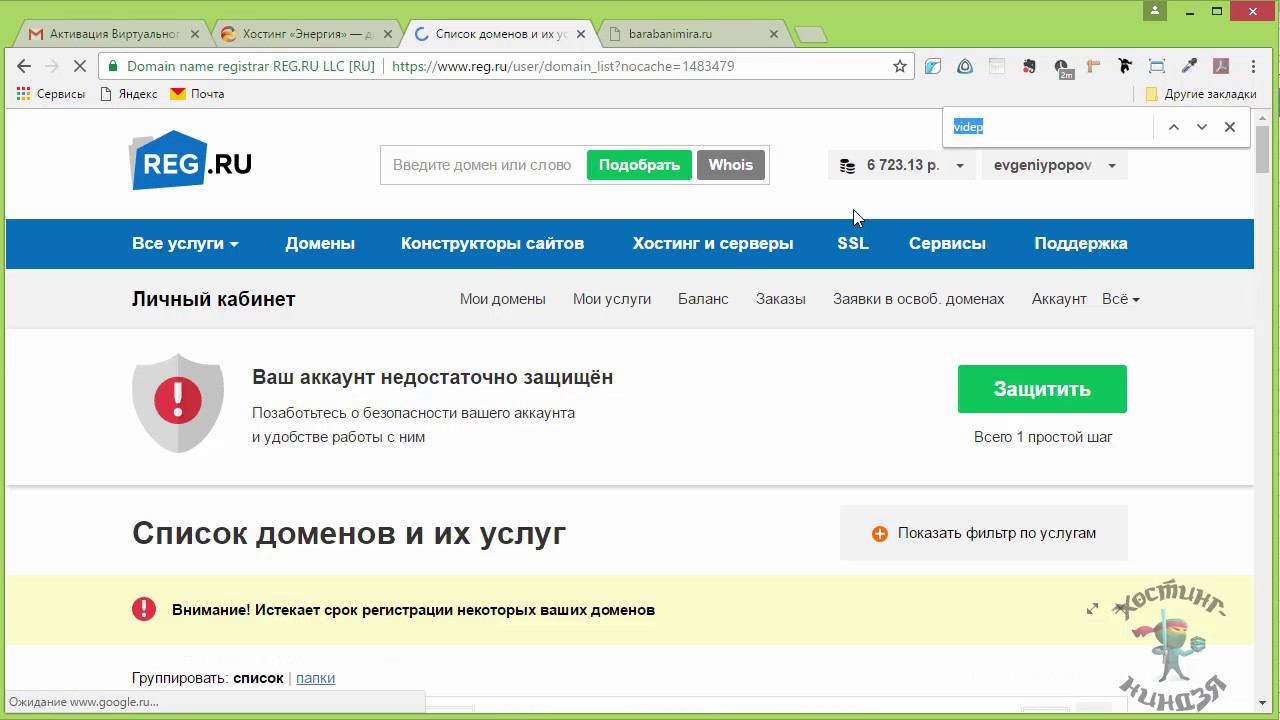Open the ruler extension icon
This screenshot has height=720, width=1280.
click(x=1093, y=67)
